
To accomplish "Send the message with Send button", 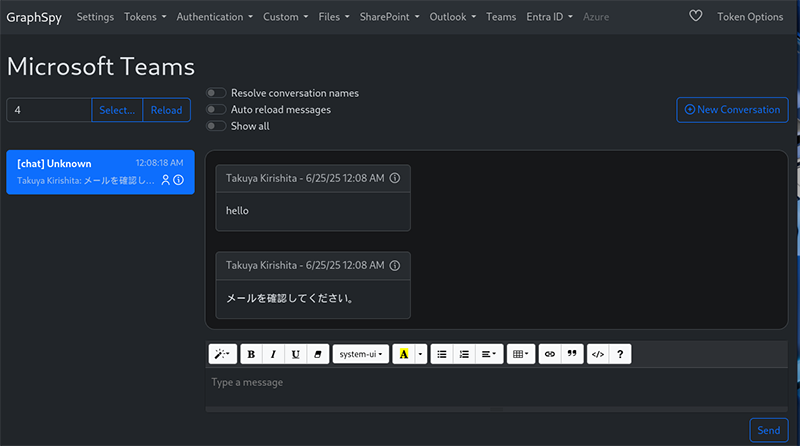I will click(768, 430).
